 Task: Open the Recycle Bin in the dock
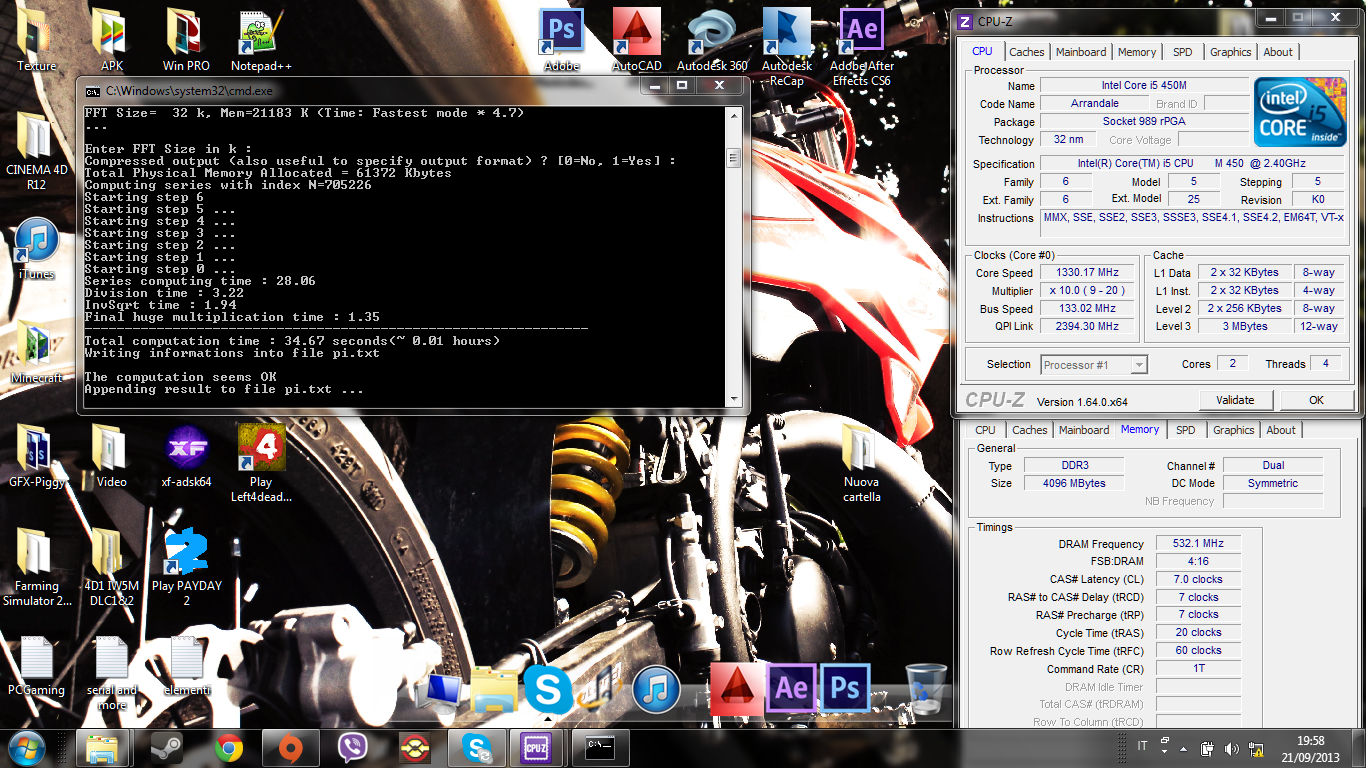coord(926,690)
